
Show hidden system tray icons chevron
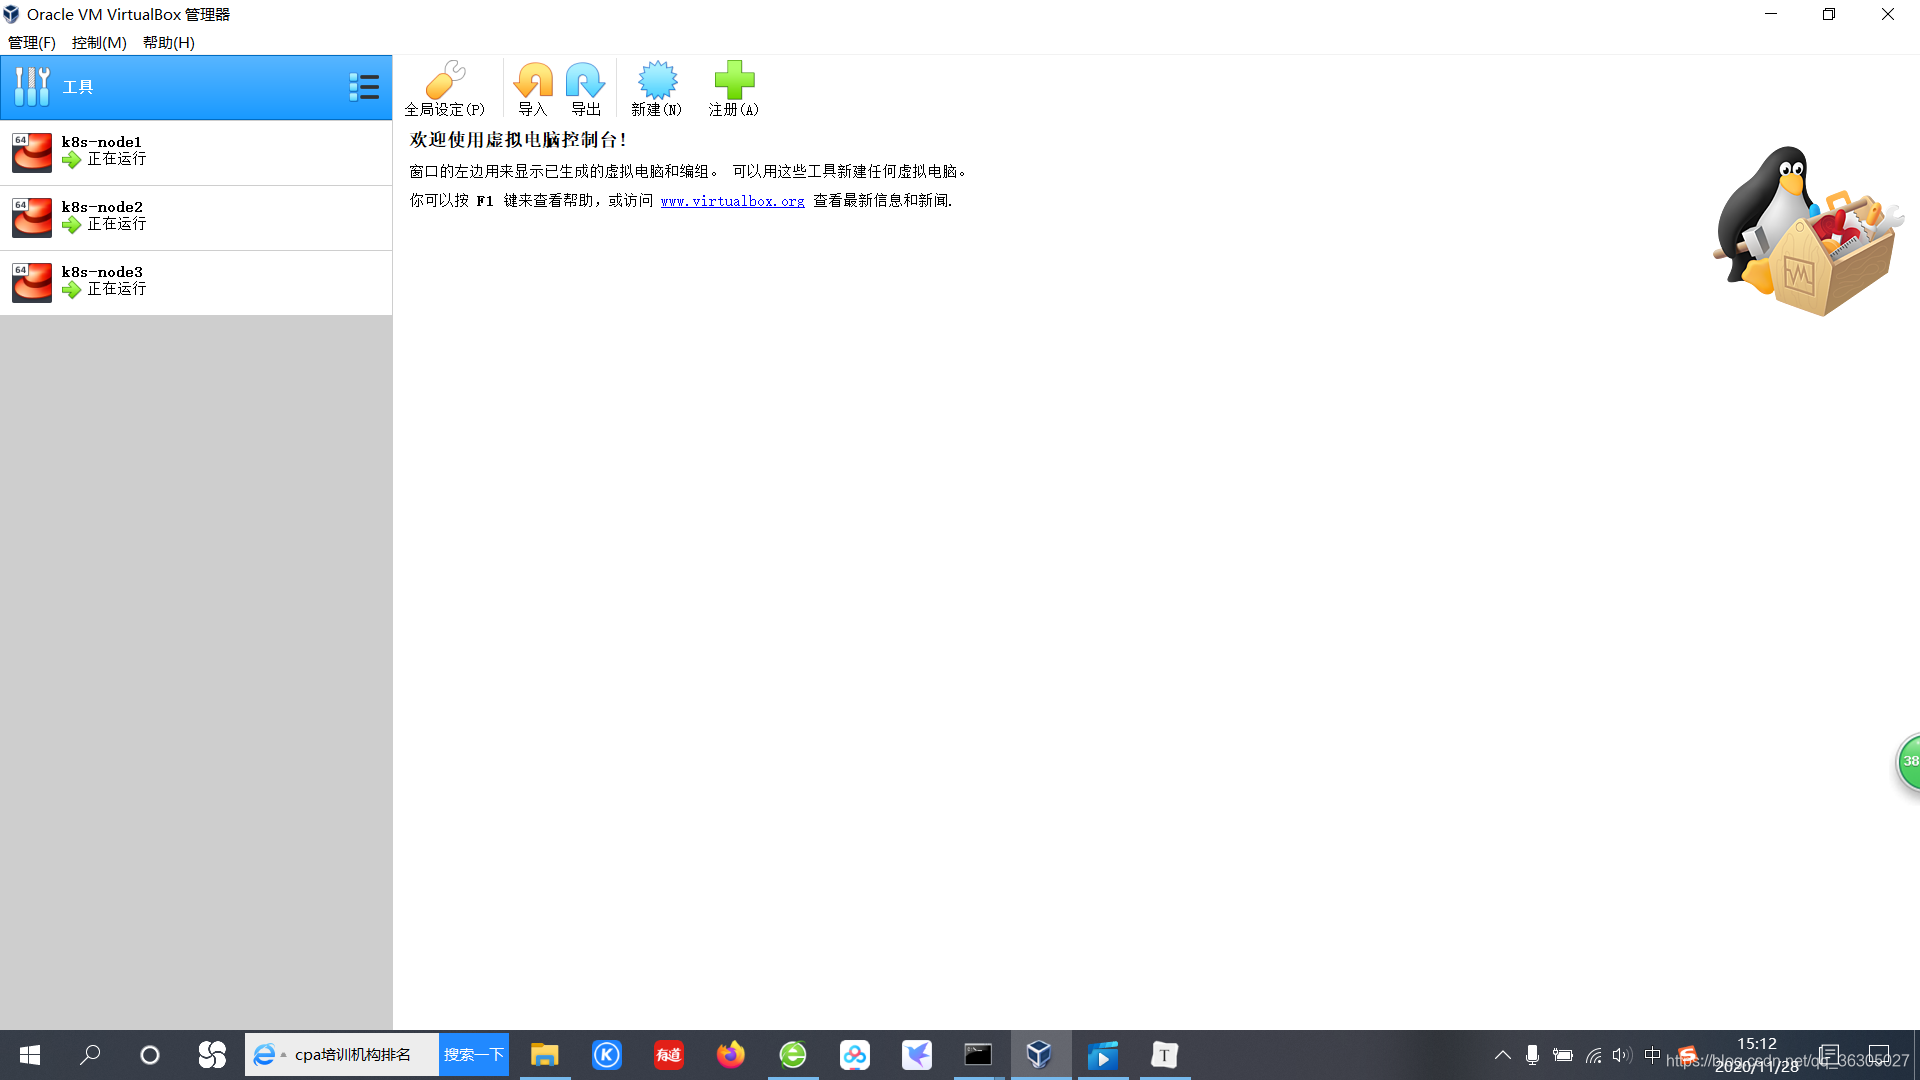click(1502, 1055)
